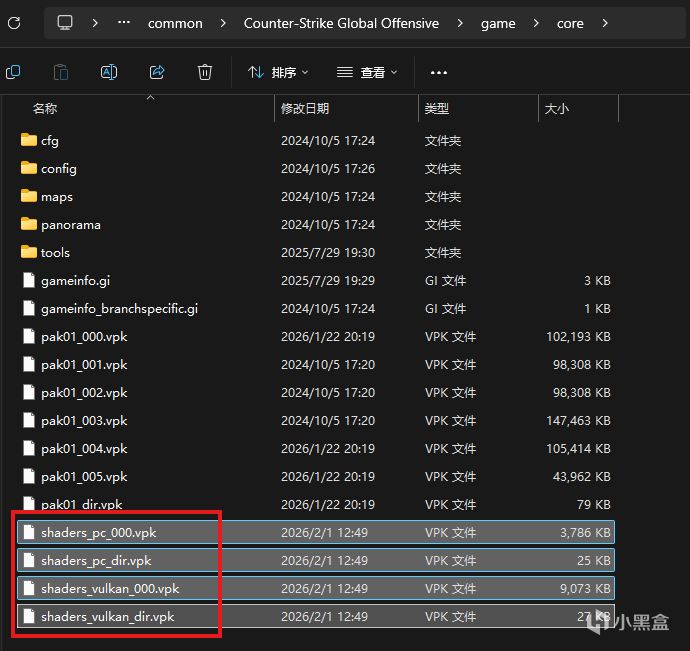Click the maps folder icon
The image size is (690, 651).
coord(29,196)
